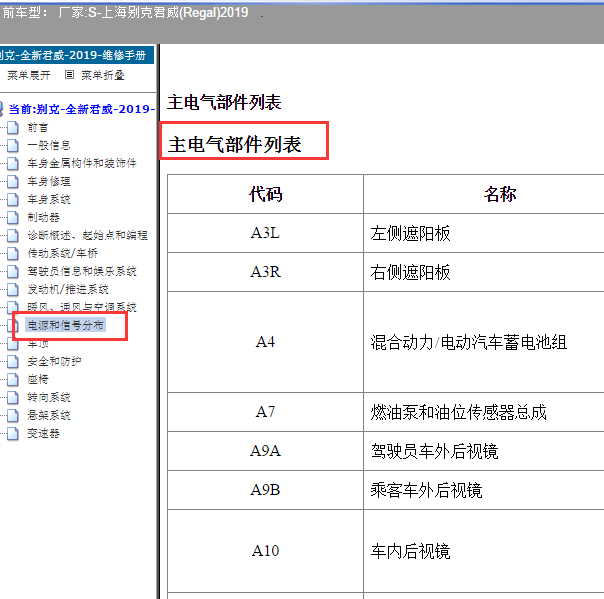This screenshot has height=599, width=604.
Task: Click table cell 右侧遮阳板
Action: click(x=484, y=272)
